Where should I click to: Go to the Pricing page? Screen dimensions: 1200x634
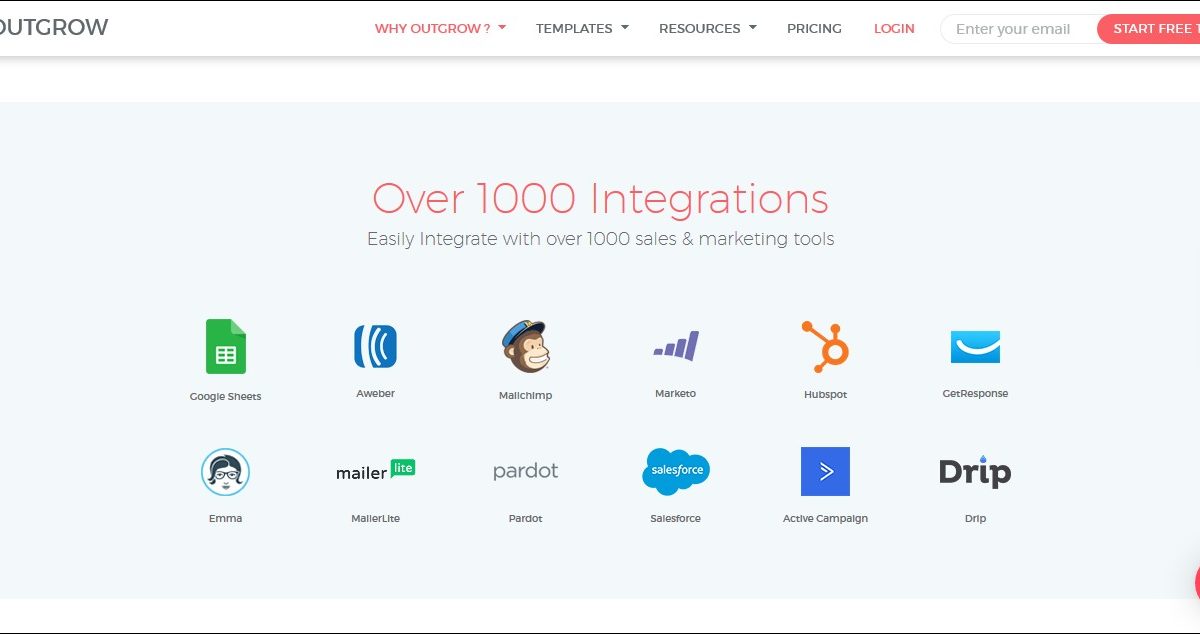point(814,28)
